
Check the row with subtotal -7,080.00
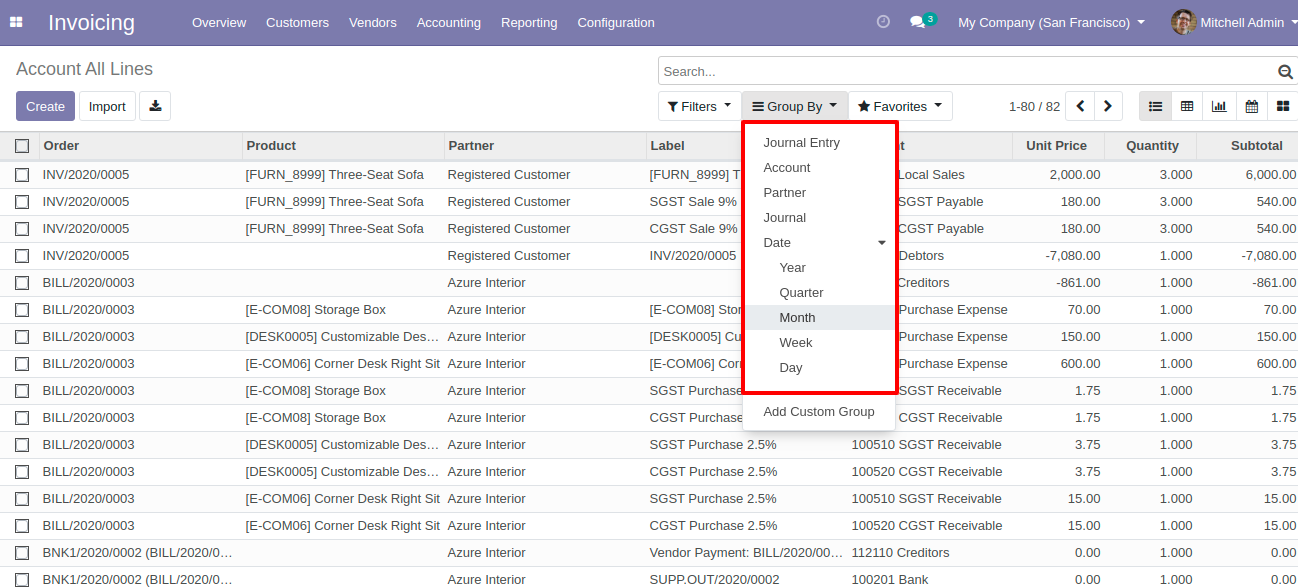click(x=22, y=256)
